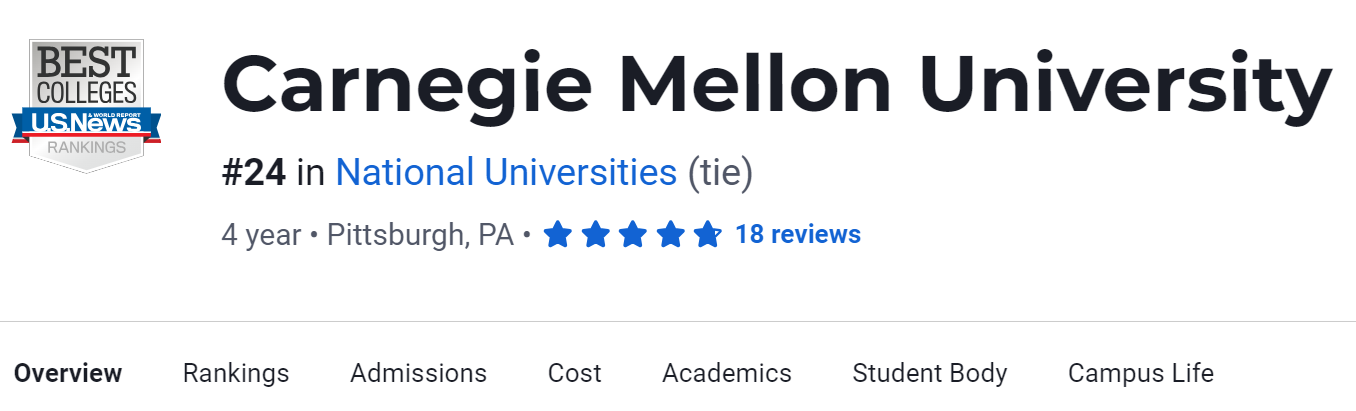Image resolution: width=1356 pixels, height=411 pixels.
Task: Open the National Universities ranking link
Action: [506, 173]
